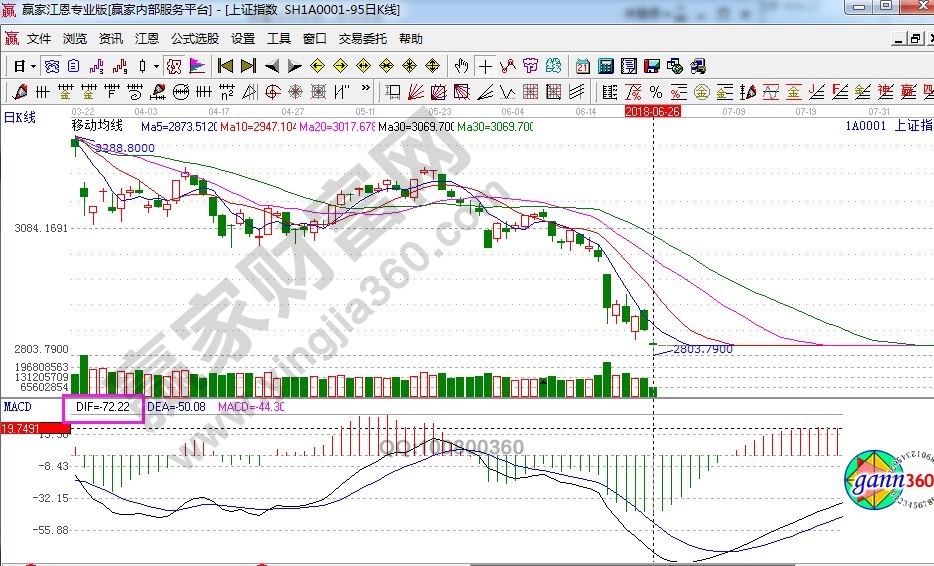This screenshot has width=934, height=566.
Task: Select the crosshair cursor tool
Action: point(485,66)
